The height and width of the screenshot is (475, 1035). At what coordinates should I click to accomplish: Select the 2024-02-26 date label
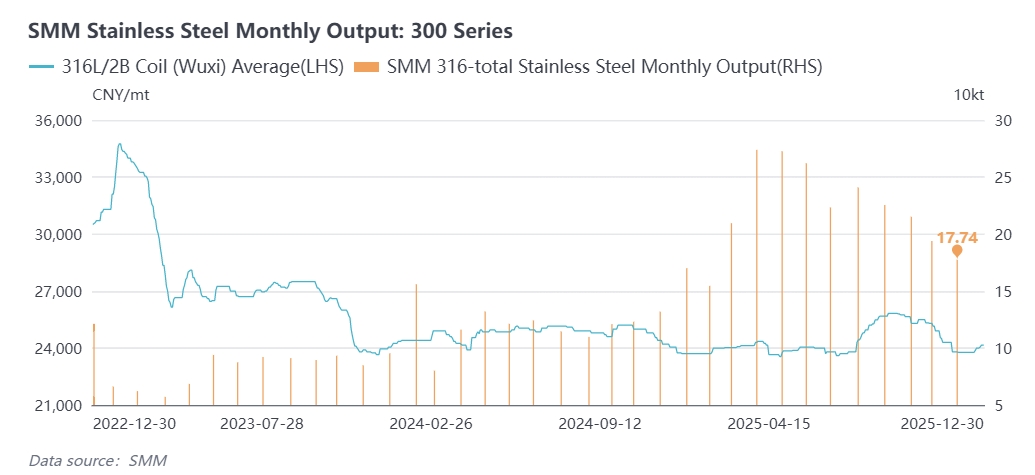click(x=430, y=424)
